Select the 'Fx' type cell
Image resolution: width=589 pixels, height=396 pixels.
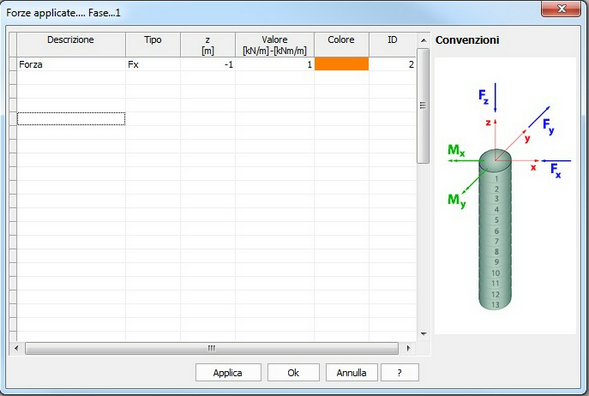point(153,64)
